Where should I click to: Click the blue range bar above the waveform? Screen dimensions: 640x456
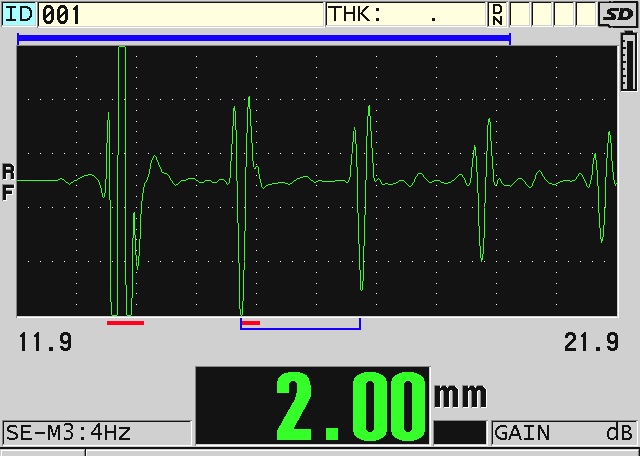point(264,38)
